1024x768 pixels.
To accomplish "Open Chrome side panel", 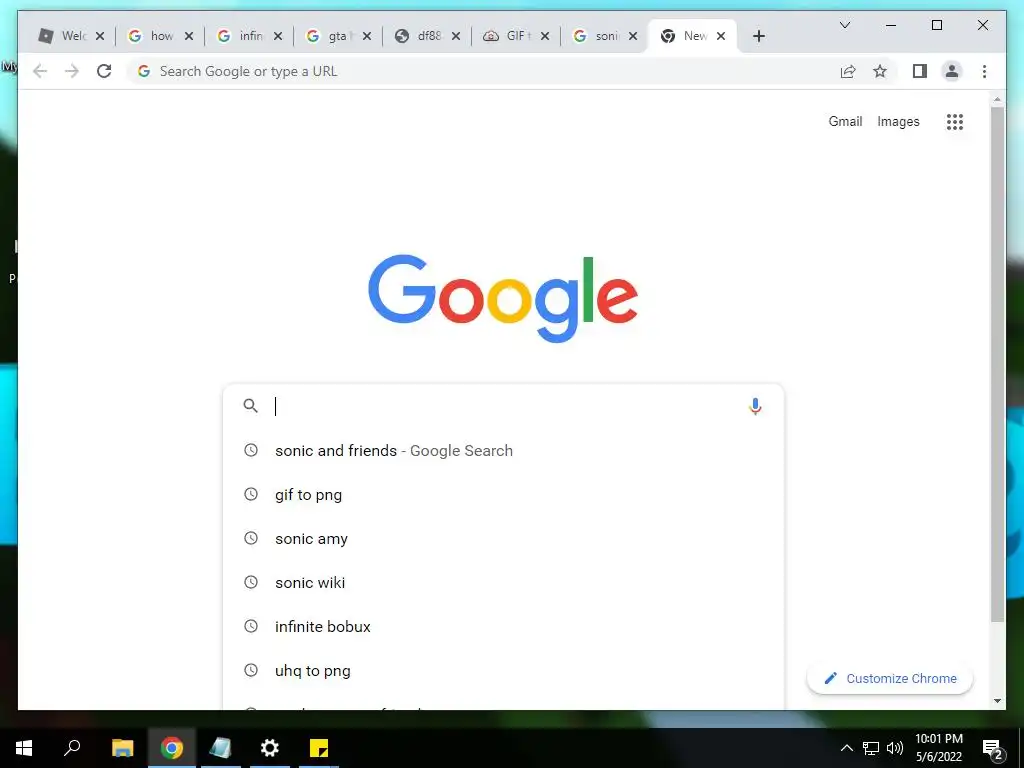I will coord(920,71).
